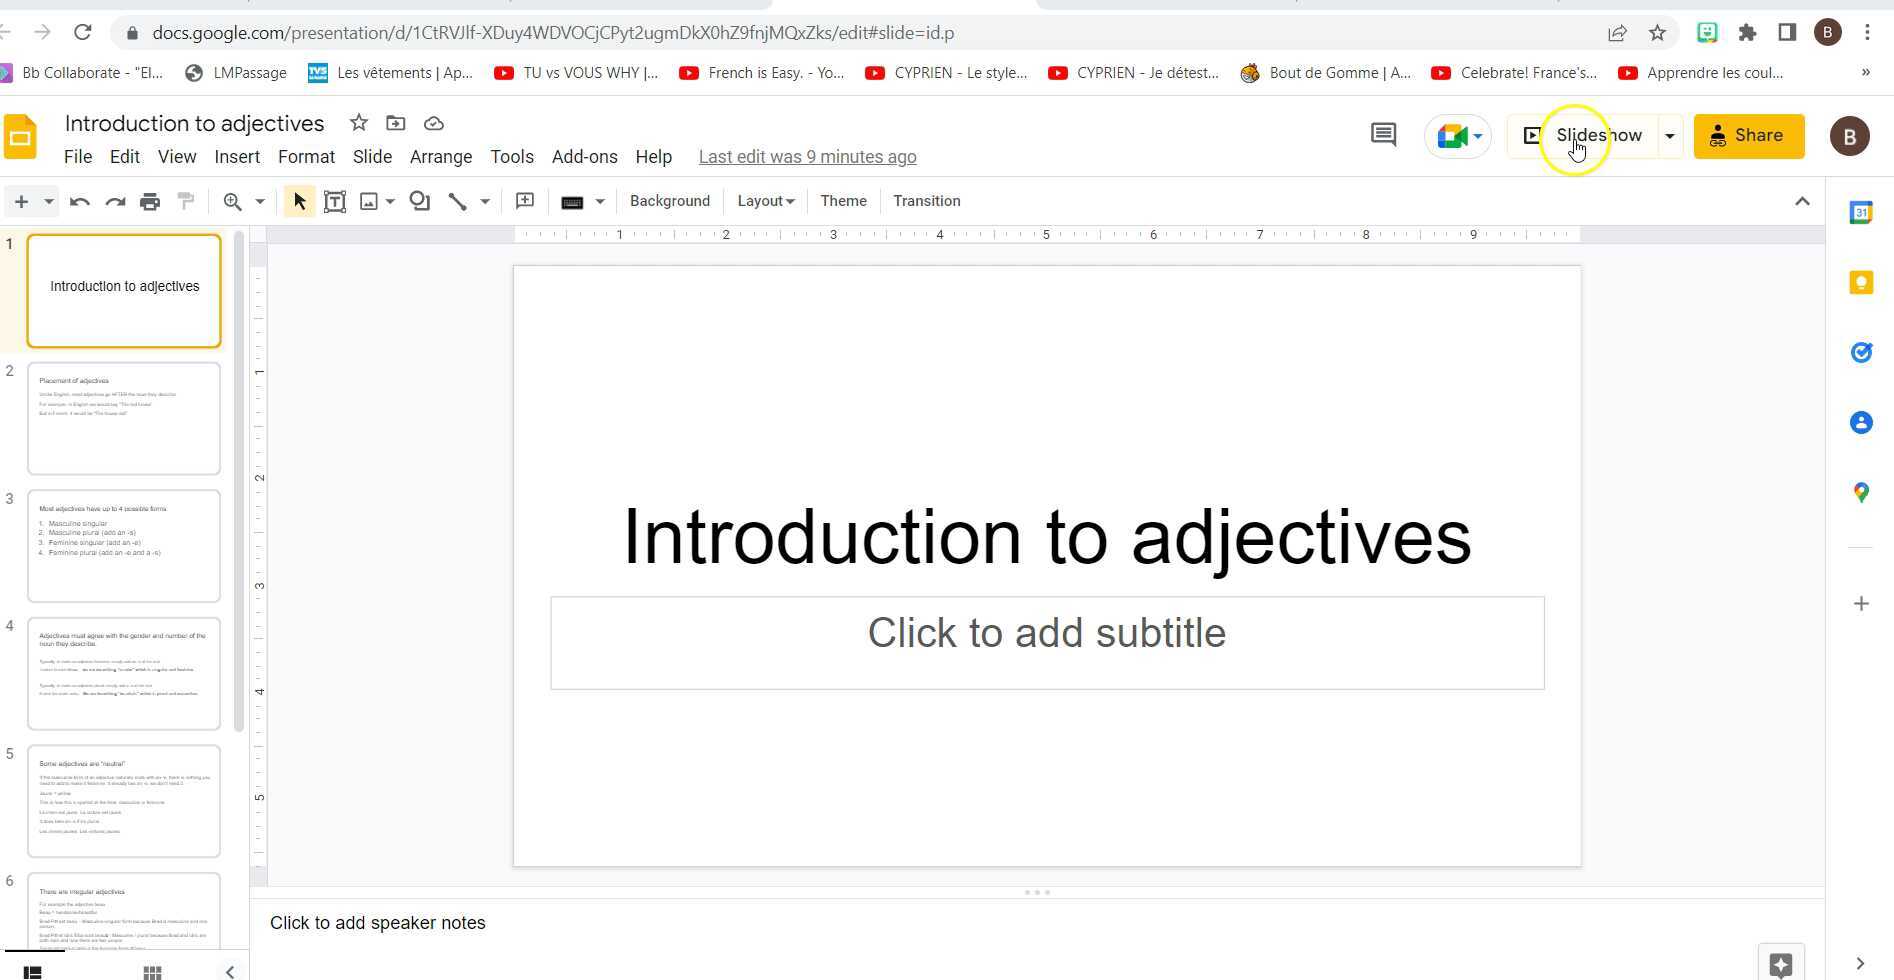Select the Shape tool
This screenshot has height=980, width=1894.
point(419,201)
